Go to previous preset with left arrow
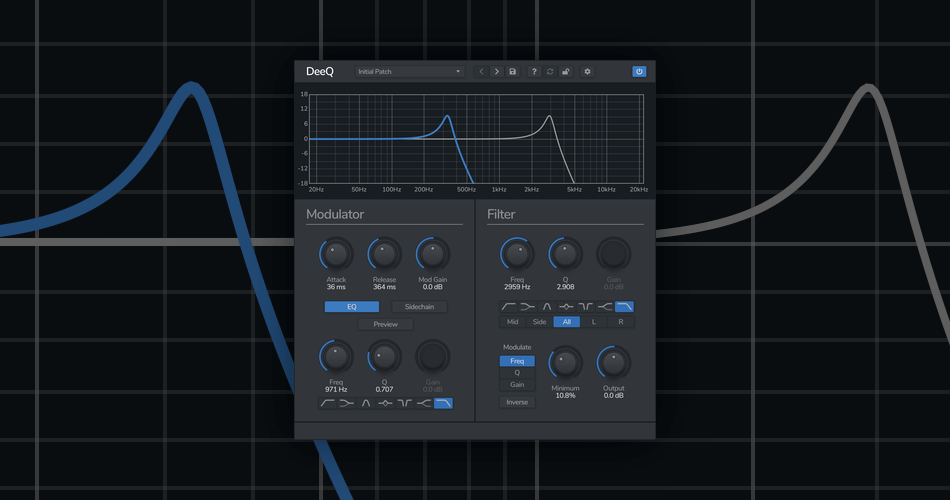Image resolution: width=950 pixels, height=500 pixels. coord(482,72)
